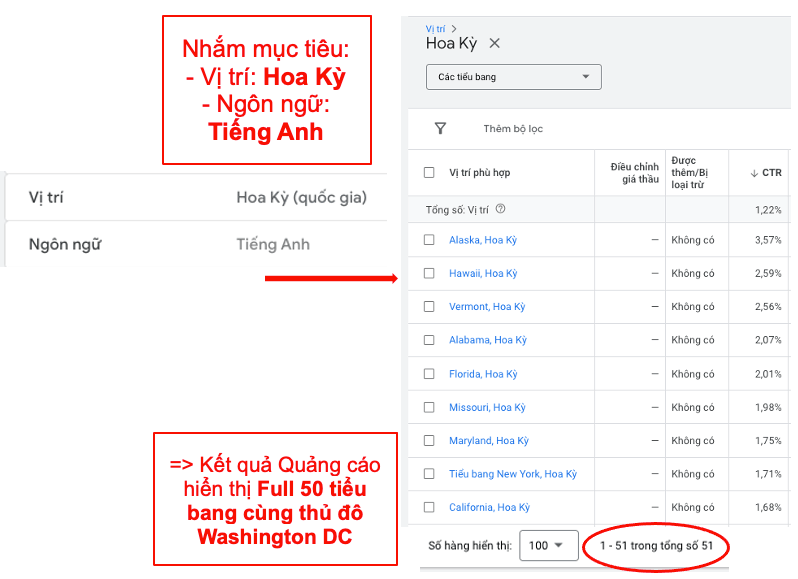798x579 pixels.
Task: Click the Missouri CTR value 1,98%
Action: [x=768, y=407]
